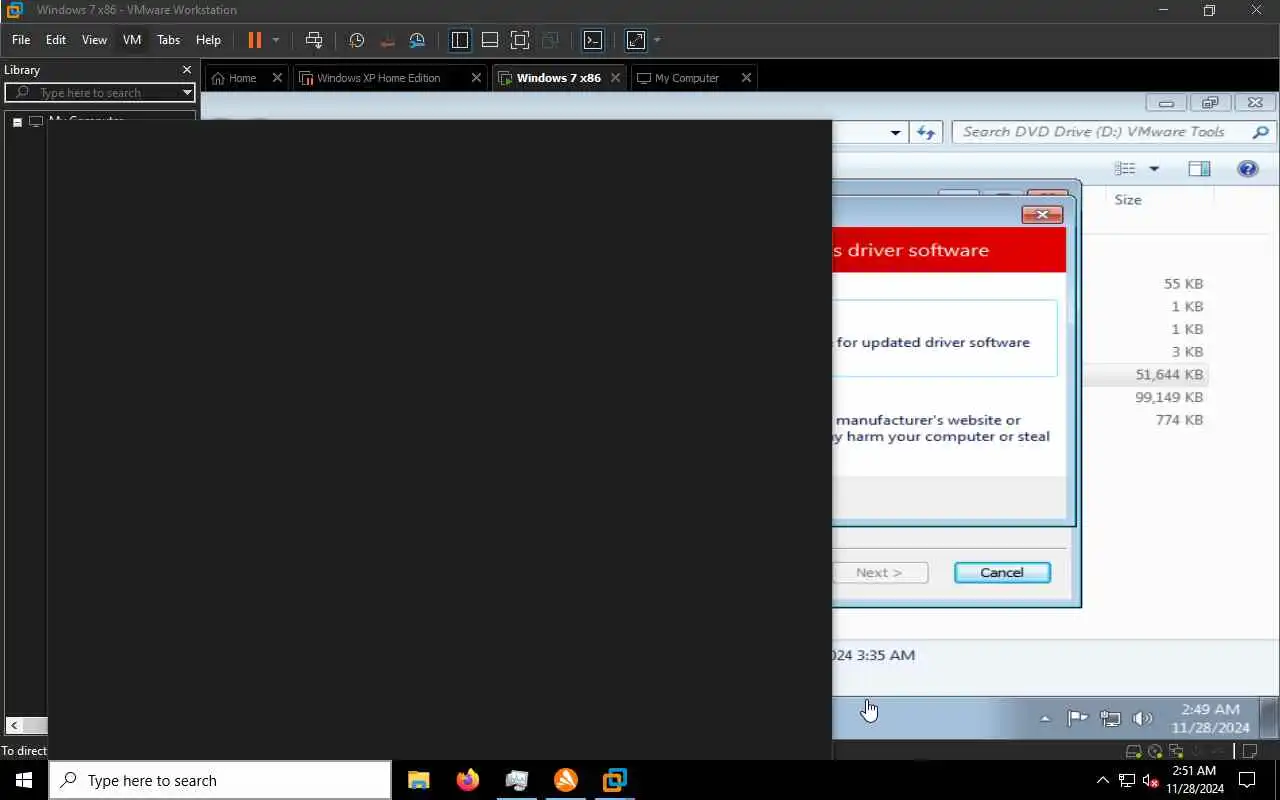Switch to the My Computer tab
Image resolution: width=1280 pixels, height=800 pixels.
coord(686,78)
